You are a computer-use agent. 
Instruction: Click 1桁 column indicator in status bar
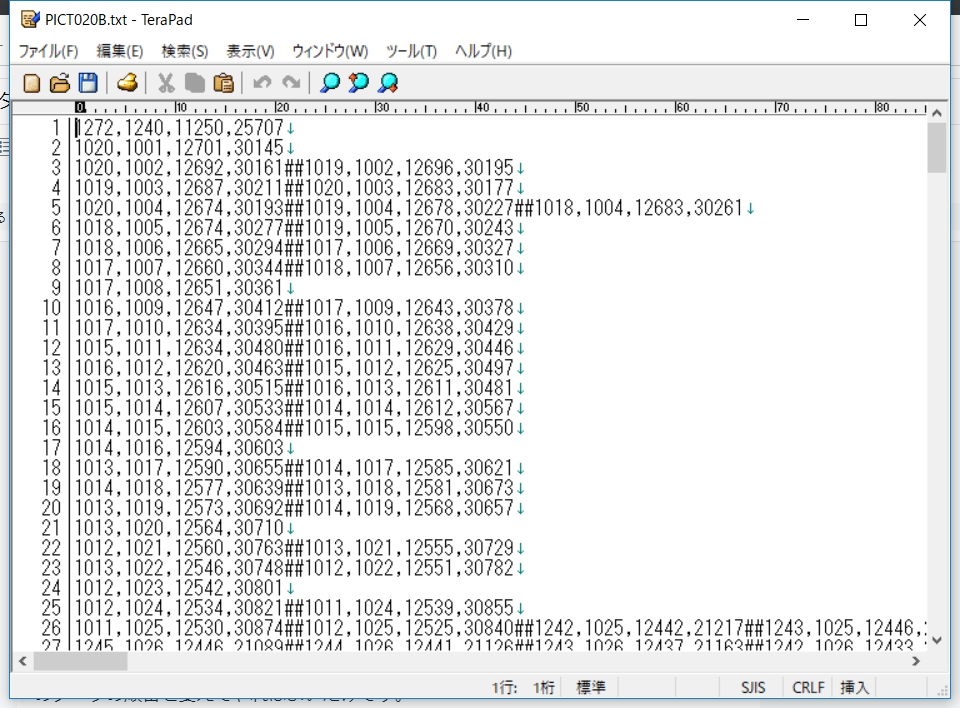coord(544,687)
